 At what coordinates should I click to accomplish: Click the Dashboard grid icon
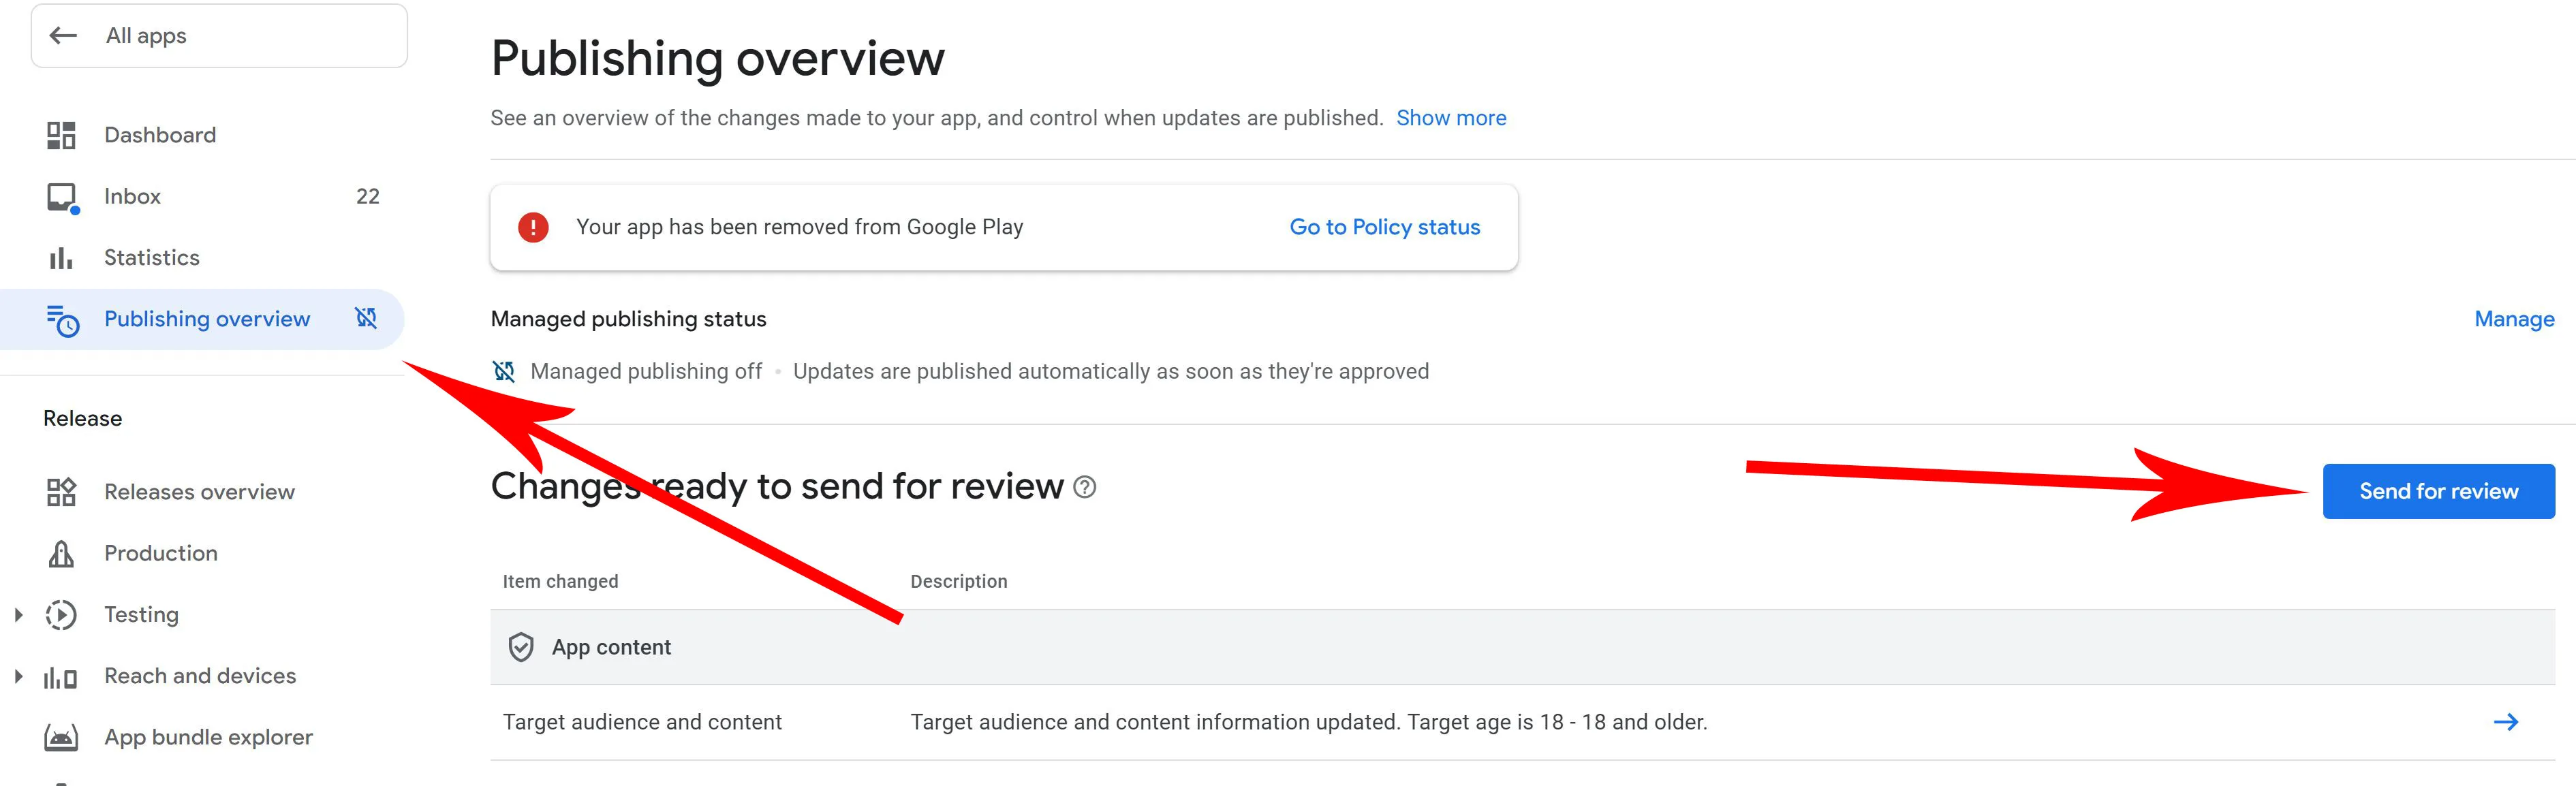click(61, 135)
